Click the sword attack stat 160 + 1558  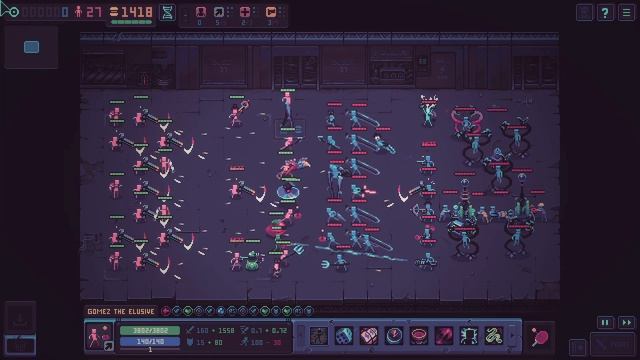pyautogui.click(x=211, y=331)
